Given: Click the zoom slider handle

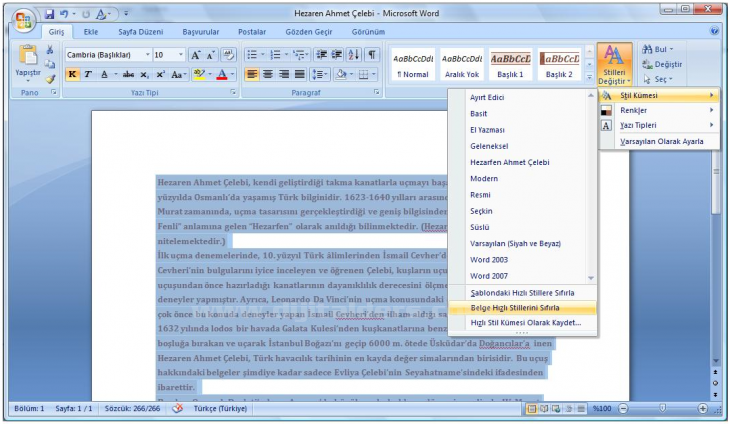Looking at the screenshot, I should 662,408.
